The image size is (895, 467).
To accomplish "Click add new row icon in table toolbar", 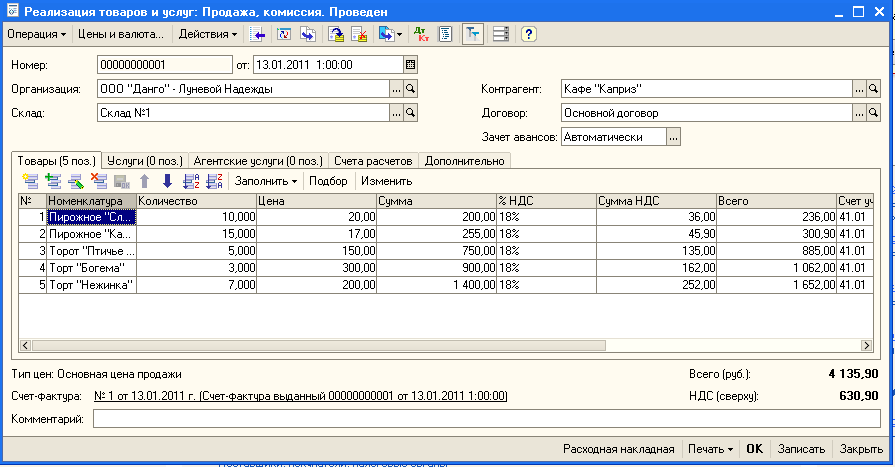I will point(28,181).
